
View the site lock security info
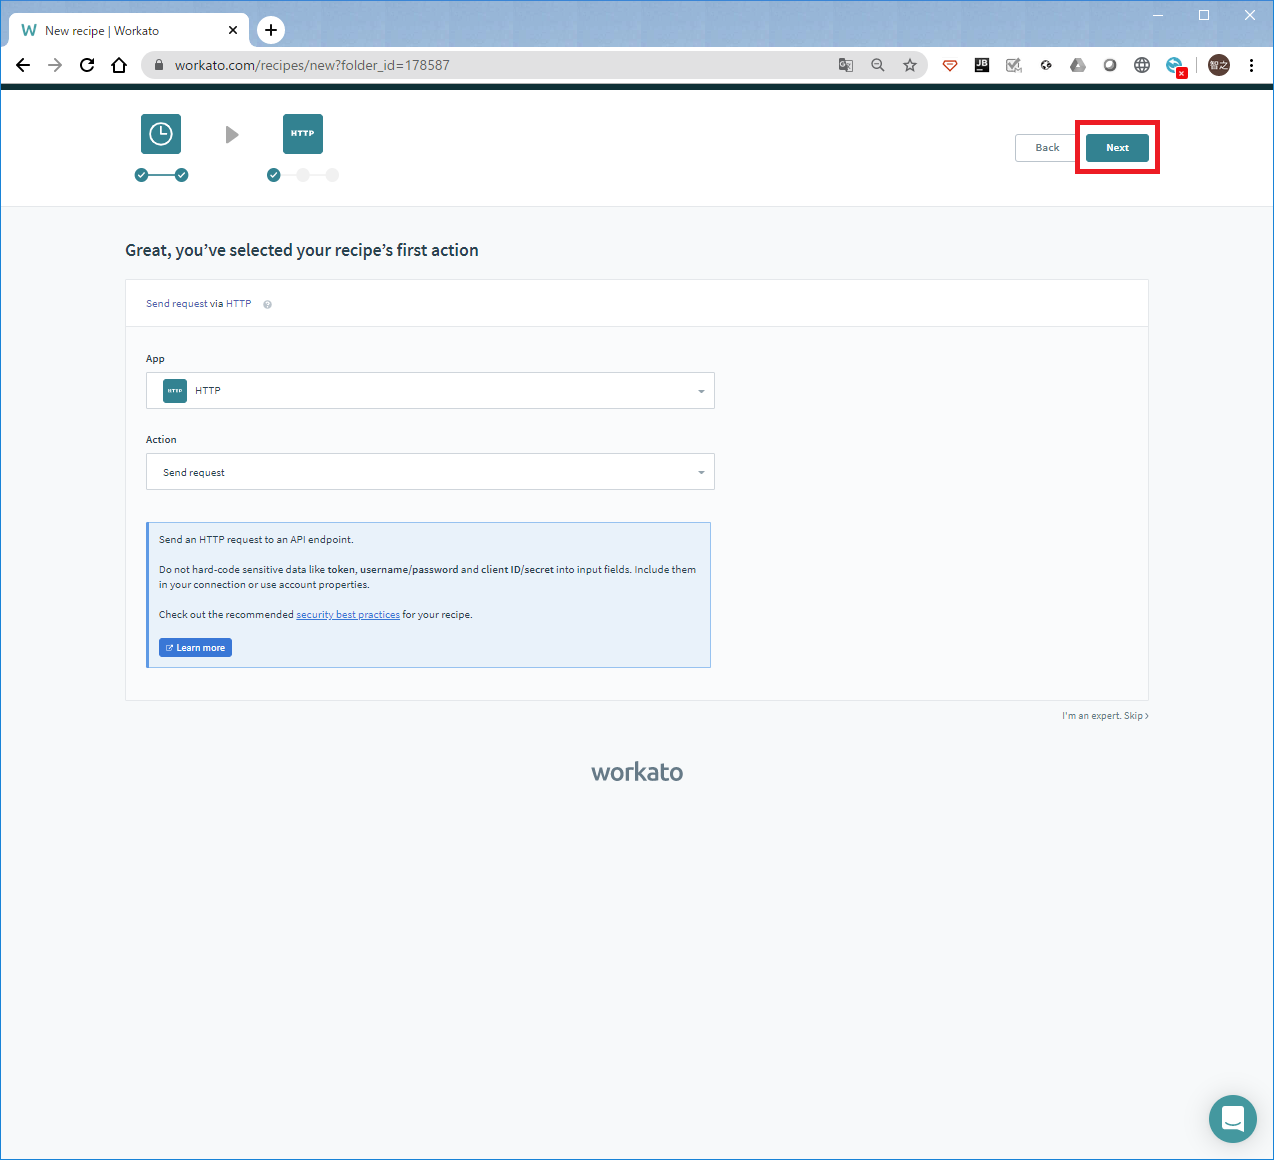[x=158, y=65]
